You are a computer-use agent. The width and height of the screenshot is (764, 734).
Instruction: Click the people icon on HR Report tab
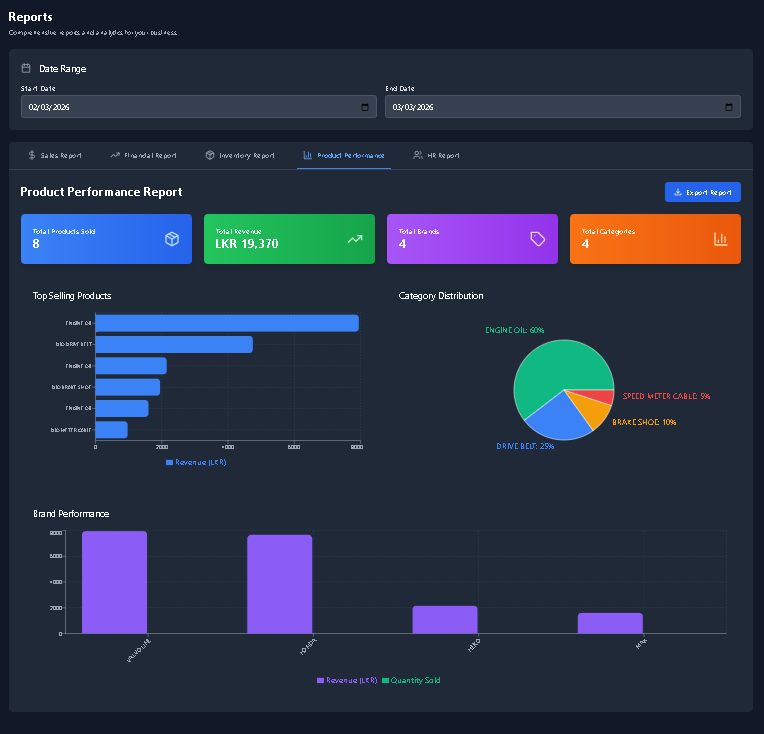coord(418,155)
